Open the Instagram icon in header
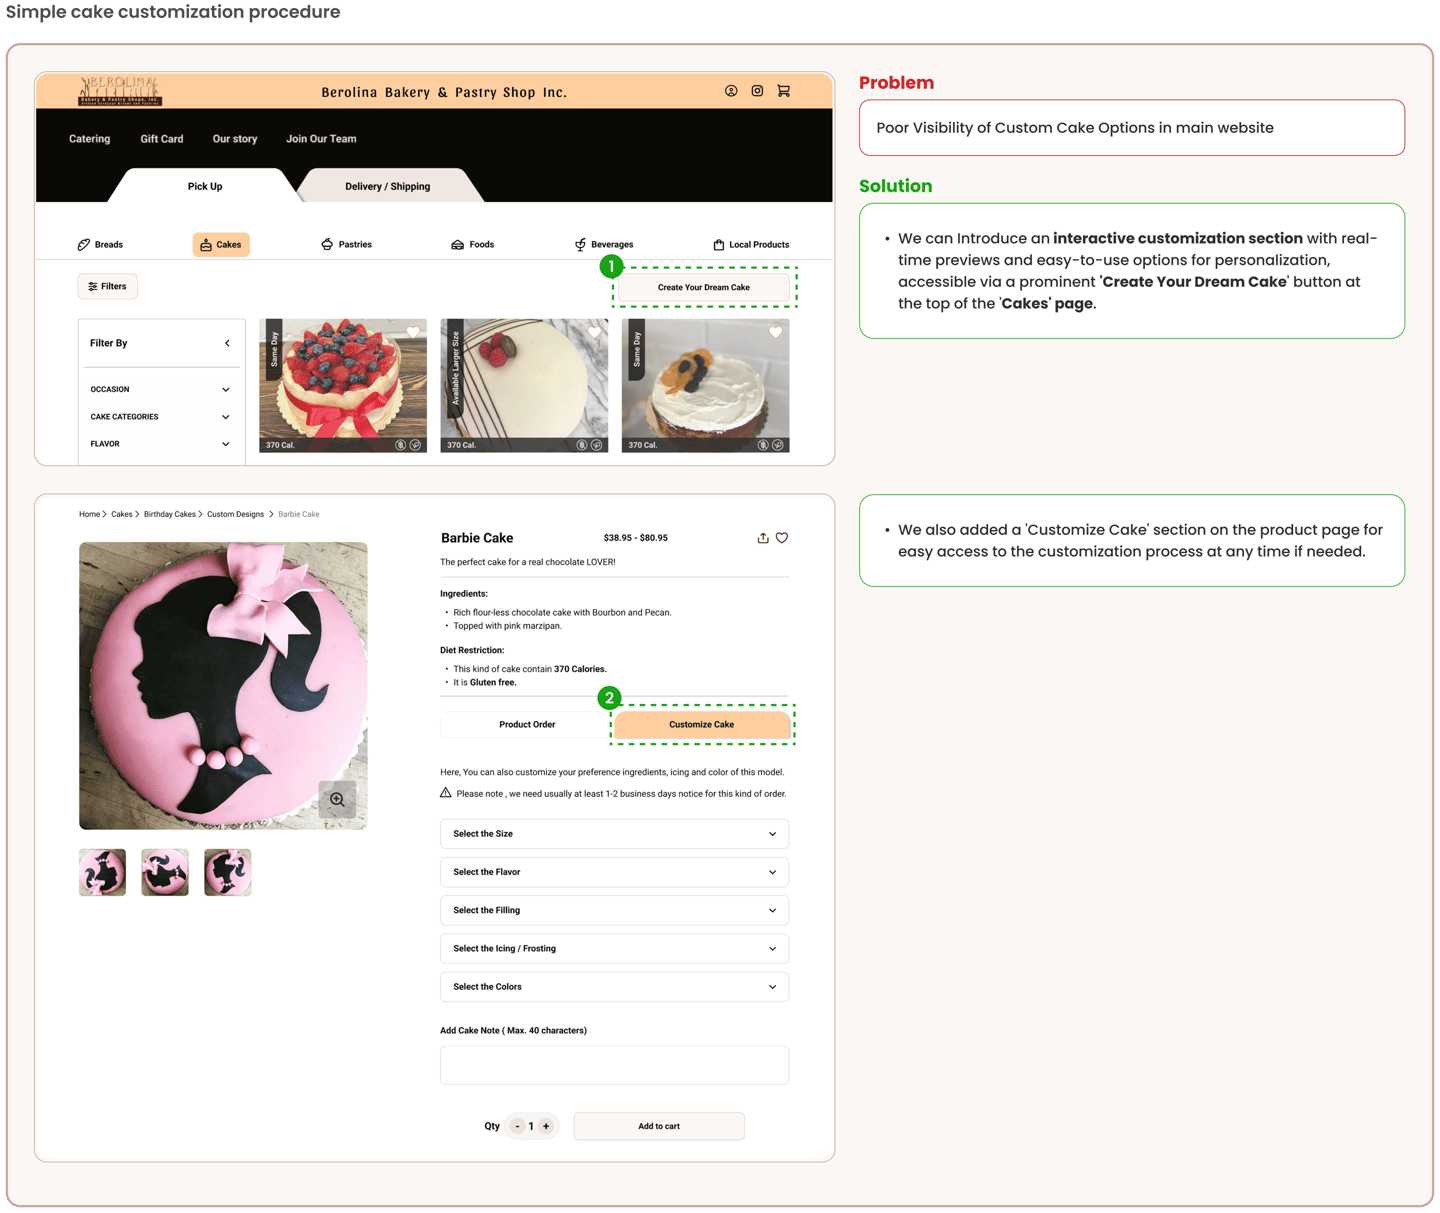This screenshot has width=1440, height=1213. coord(757,91)
